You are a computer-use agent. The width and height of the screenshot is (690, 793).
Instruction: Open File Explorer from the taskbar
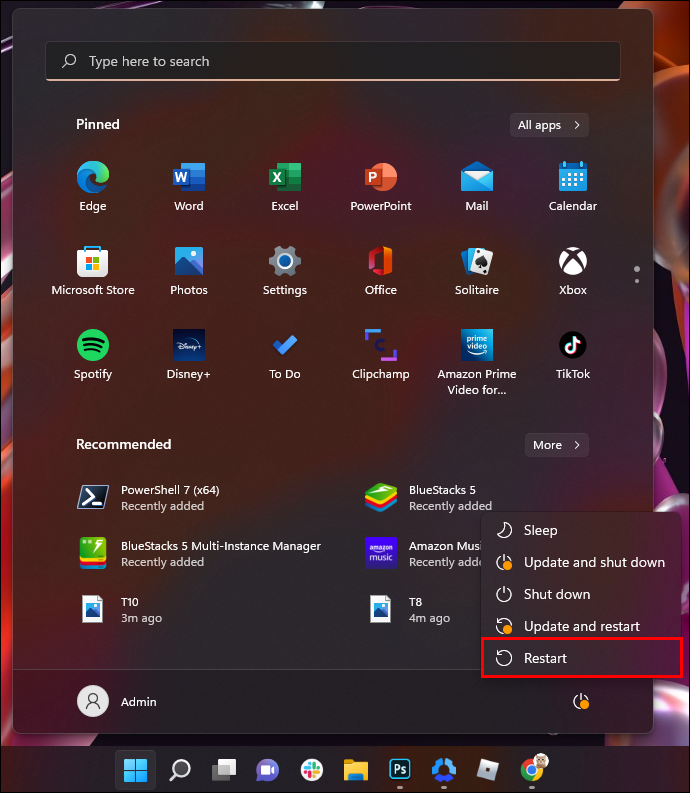pos(356,770)
